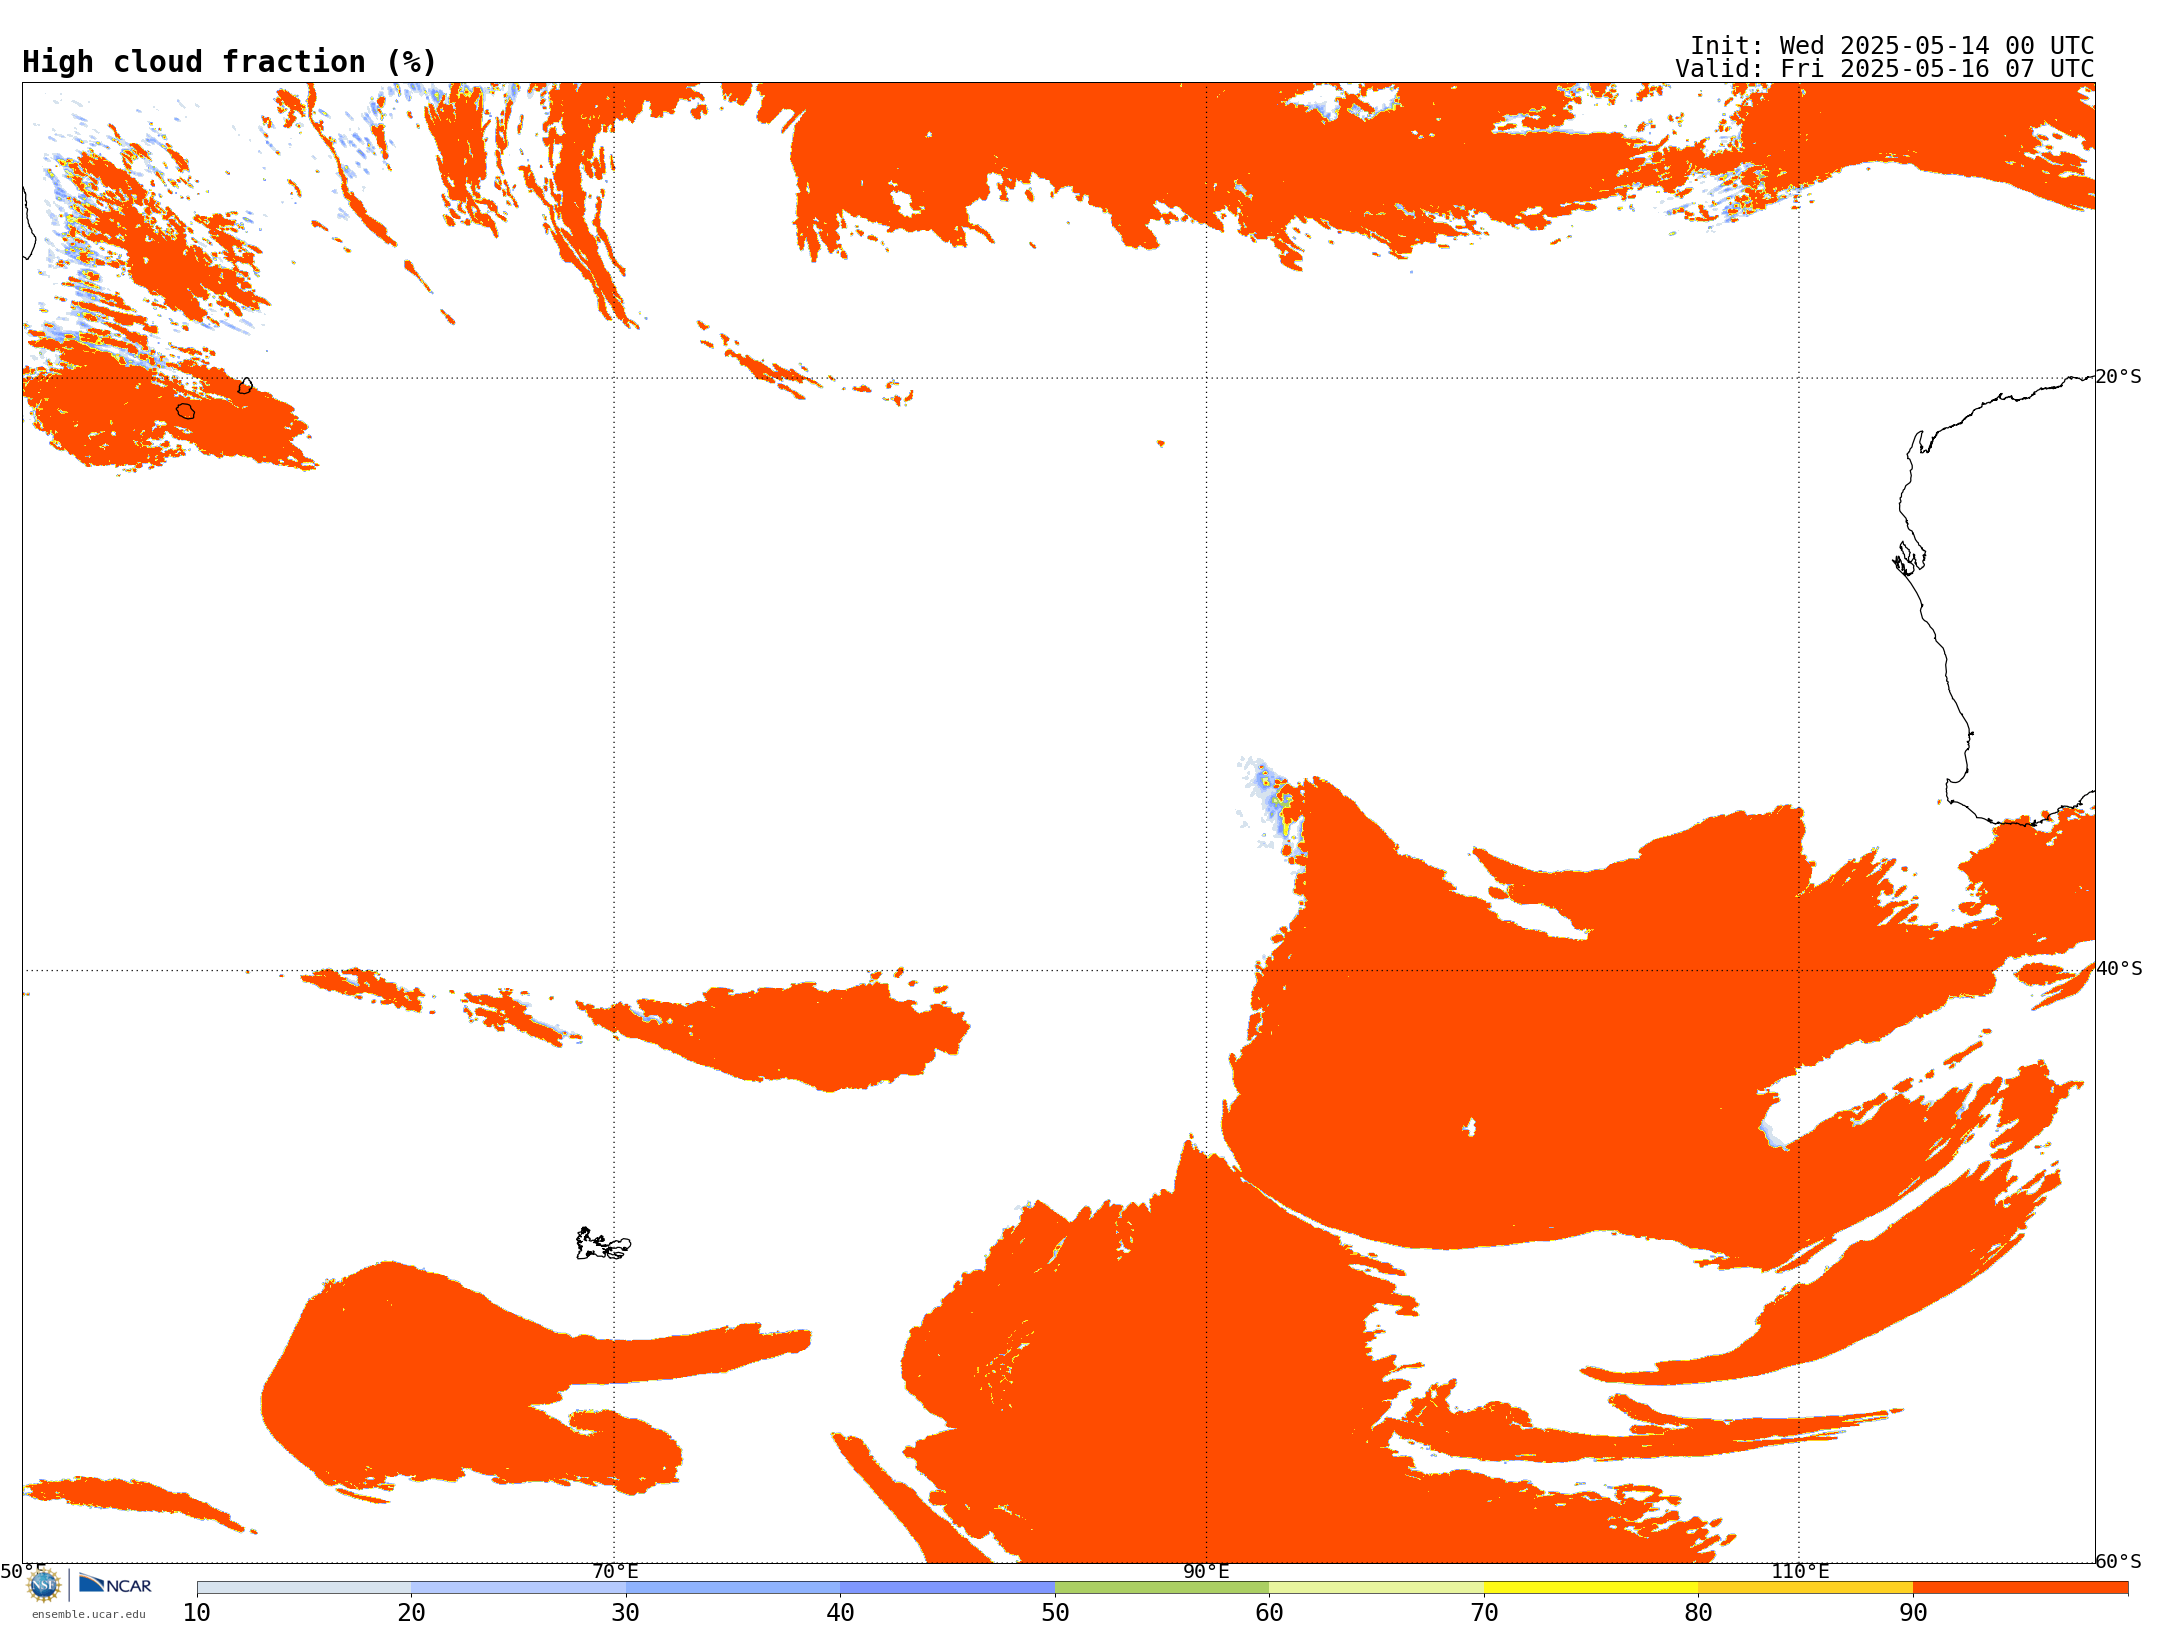
Task: Click the 60-70 pale yellow-green colorbar segment
Action: pyautogui.click(x=1376, y=1588)
